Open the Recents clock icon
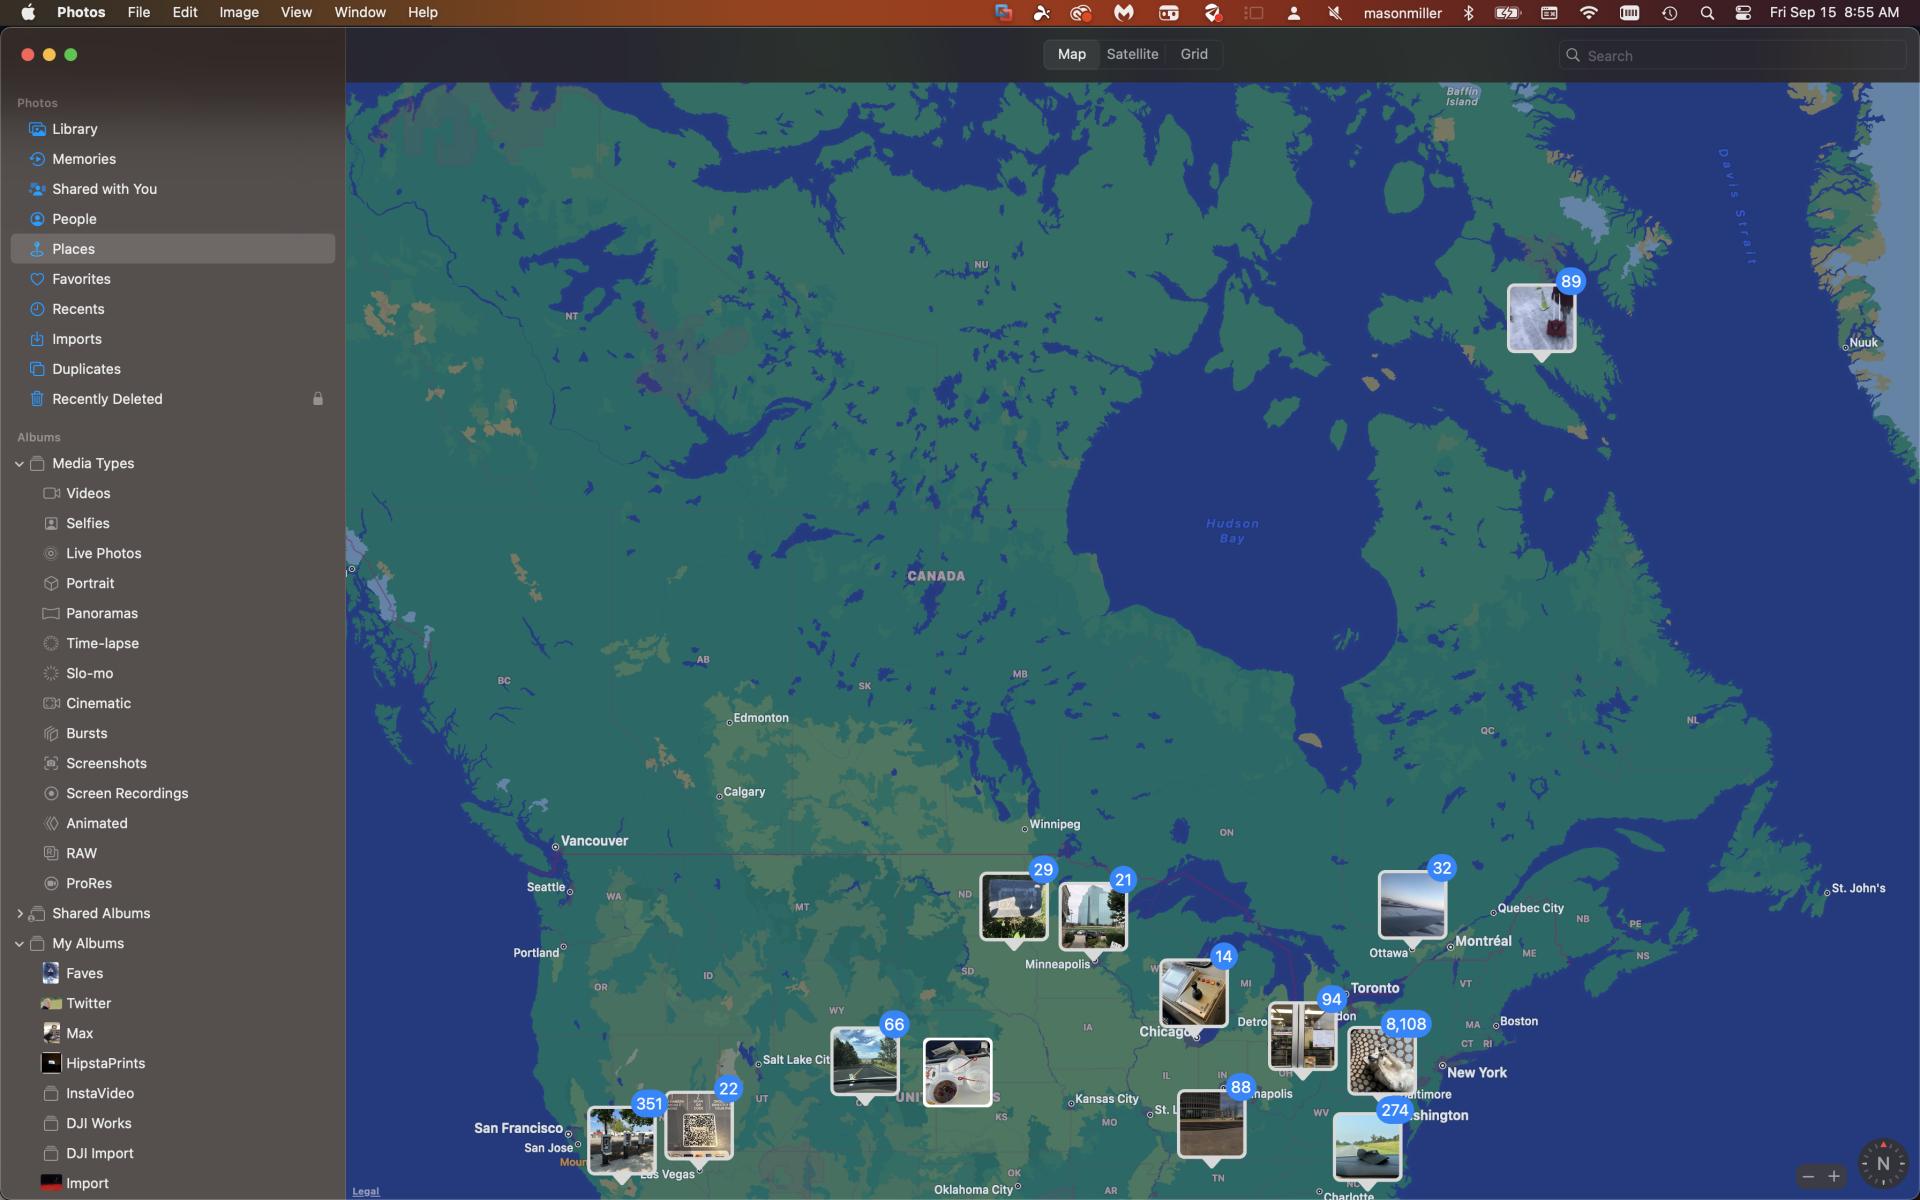Image resolution: width=1920 pixels, height=1200 pixels. click(x=37, y=309)
